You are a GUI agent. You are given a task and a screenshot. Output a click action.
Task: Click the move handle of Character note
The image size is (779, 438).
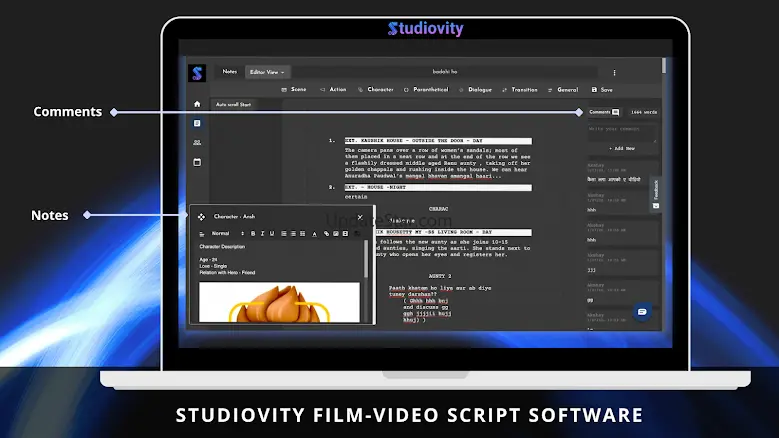[x=201, y=217]
